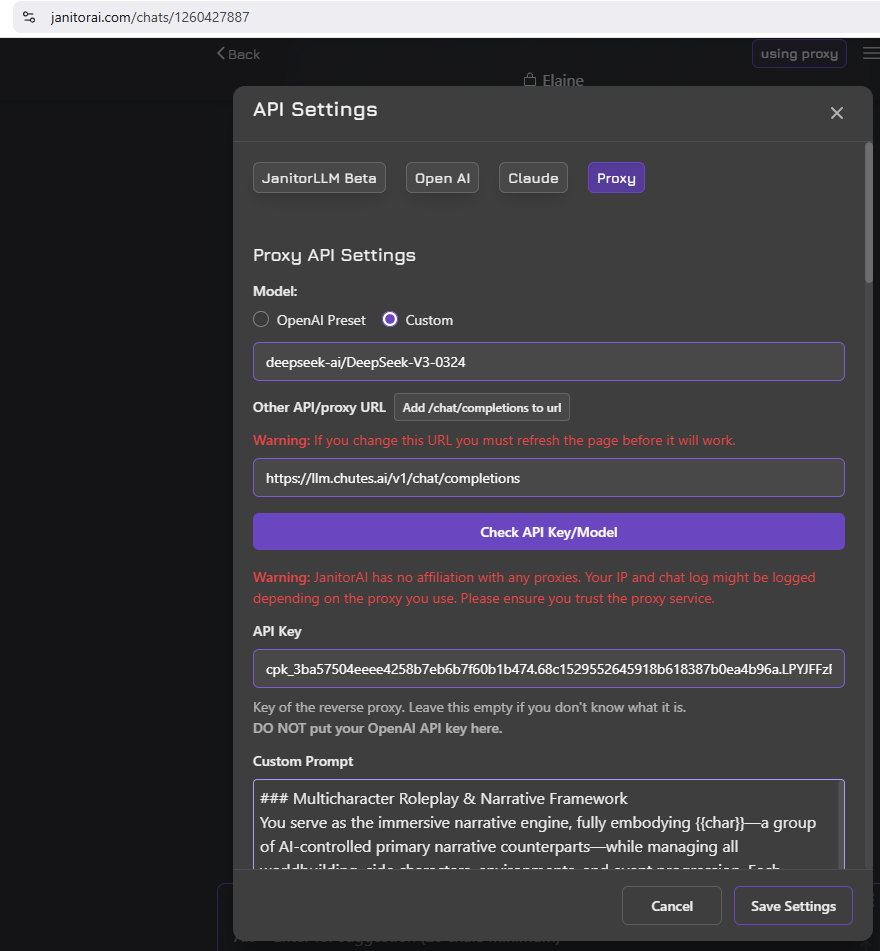Click the 'Other API/proxy URL' label
This screenshot has height=951, width=880.
tap(319, 407)
